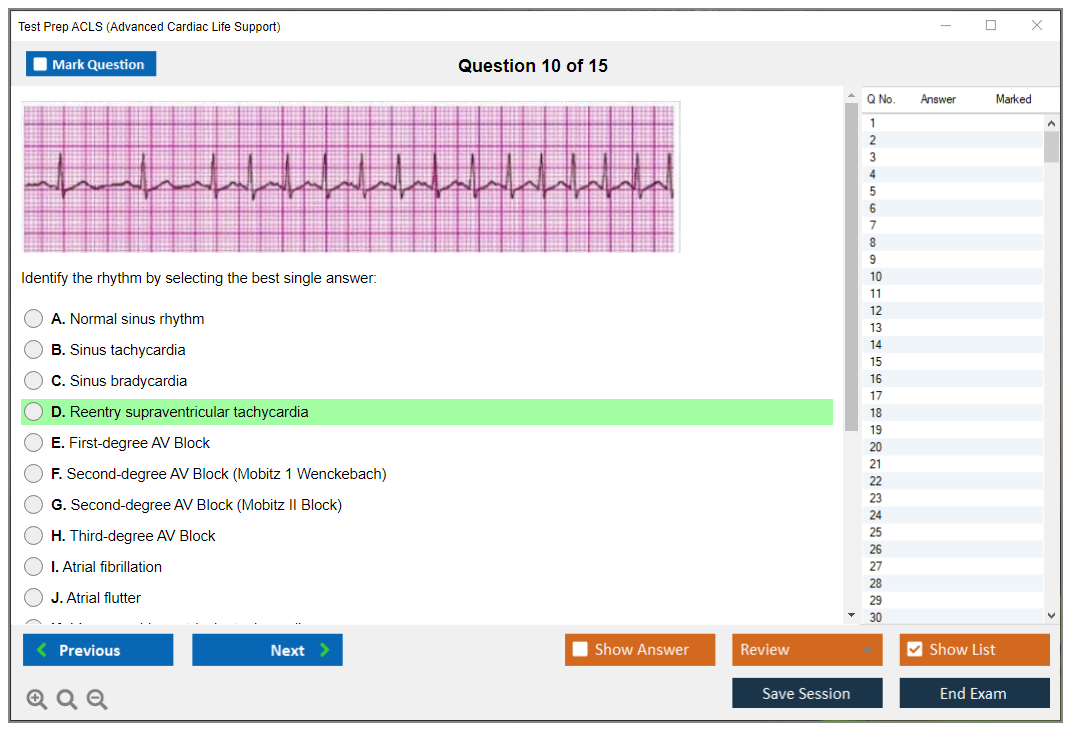1075x735 pixels.
Task: Return to the Previous question
Action: pyautogui.click(x=98, y=650)
